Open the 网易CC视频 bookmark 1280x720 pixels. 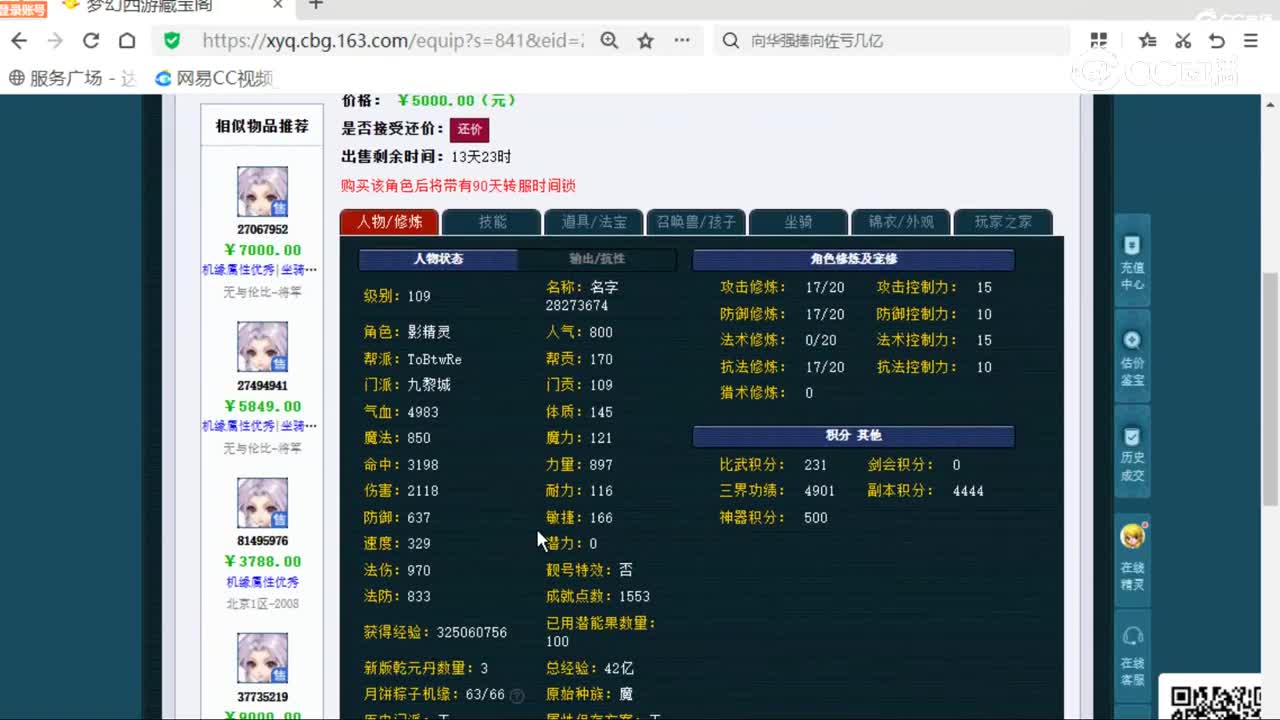click(213, 78)
